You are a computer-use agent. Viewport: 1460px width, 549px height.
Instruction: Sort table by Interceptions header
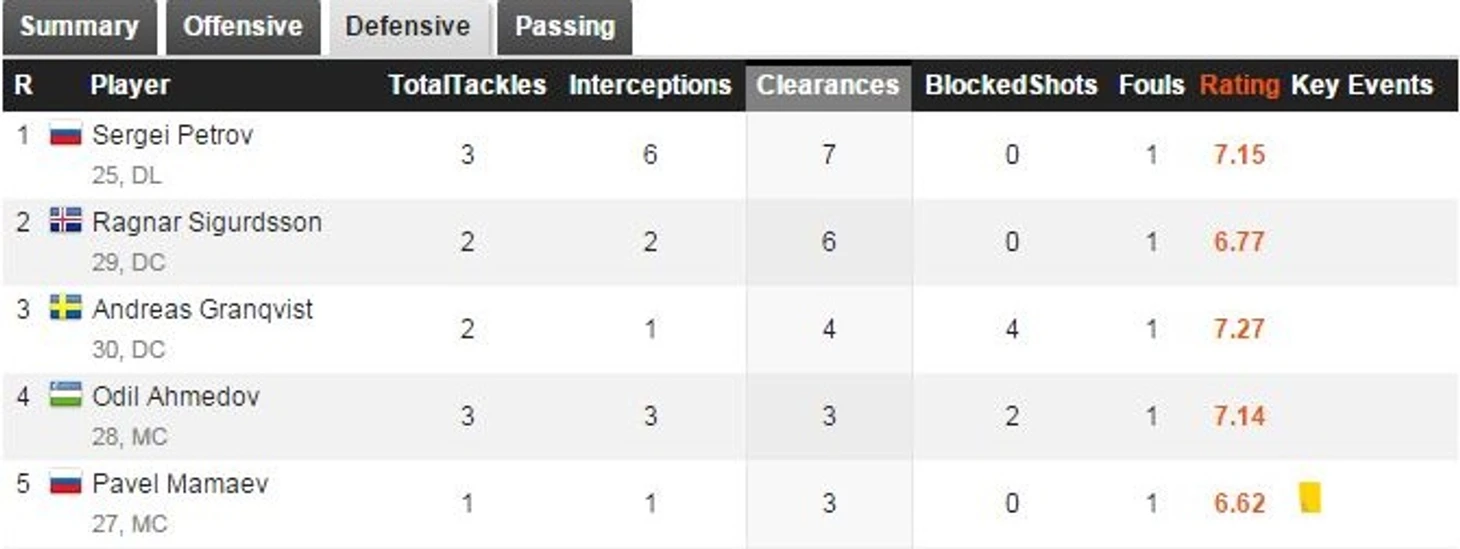point(650,86)
